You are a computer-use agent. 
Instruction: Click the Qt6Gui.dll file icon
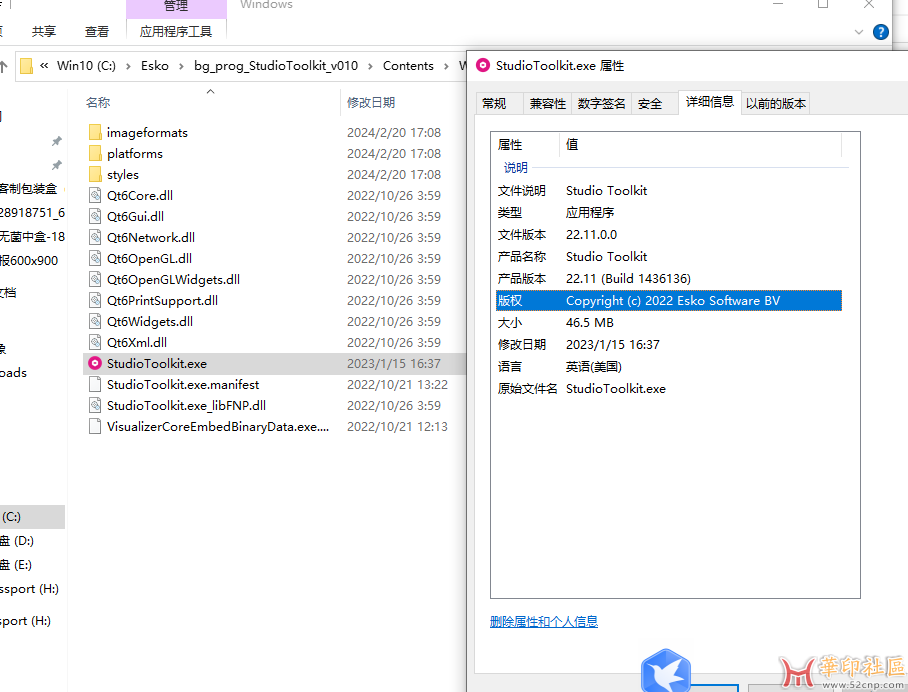click(96, 217)
